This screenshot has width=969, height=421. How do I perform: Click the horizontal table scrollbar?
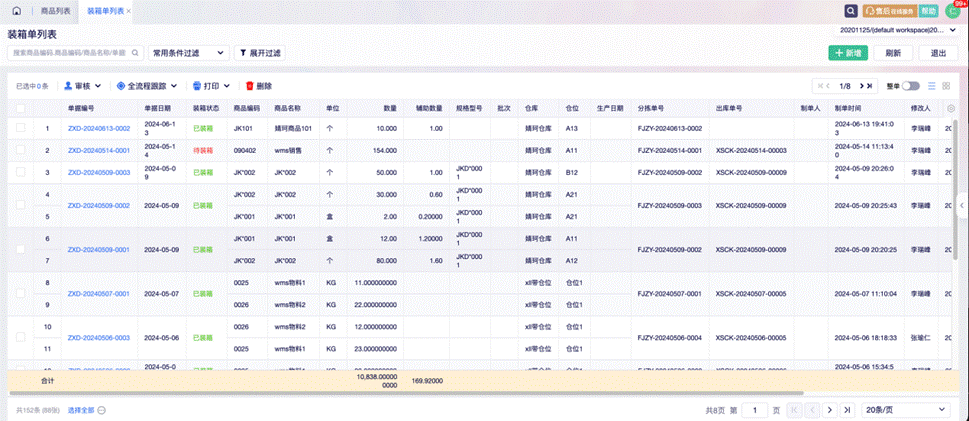pos(406,393)
